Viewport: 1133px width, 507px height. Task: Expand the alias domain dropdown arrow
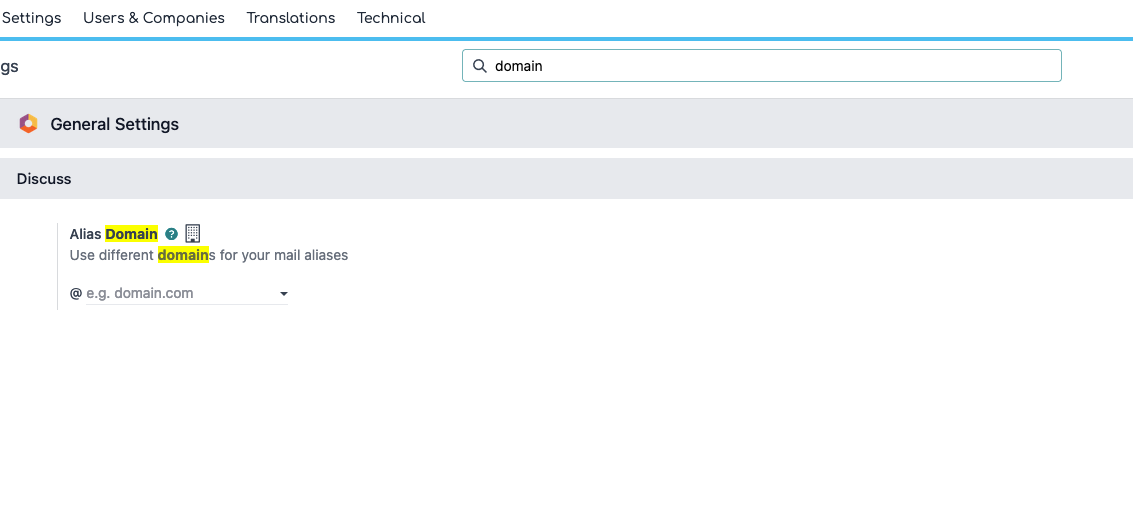pos(284,294)
